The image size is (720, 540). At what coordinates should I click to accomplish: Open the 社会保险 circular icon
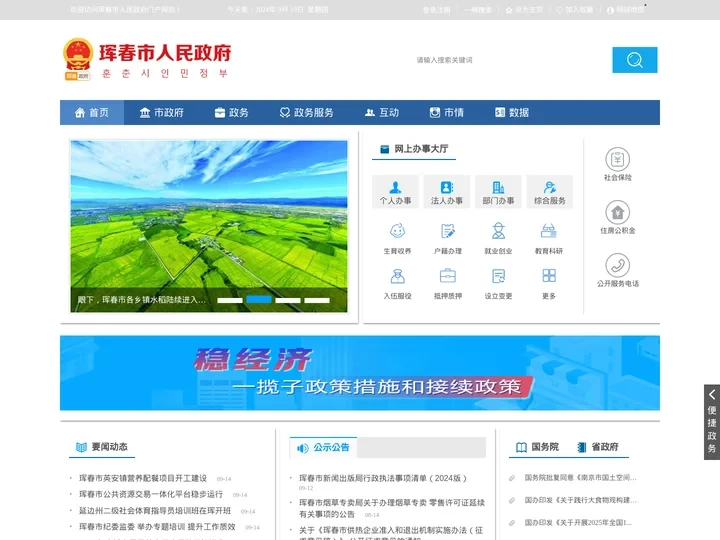618,159
